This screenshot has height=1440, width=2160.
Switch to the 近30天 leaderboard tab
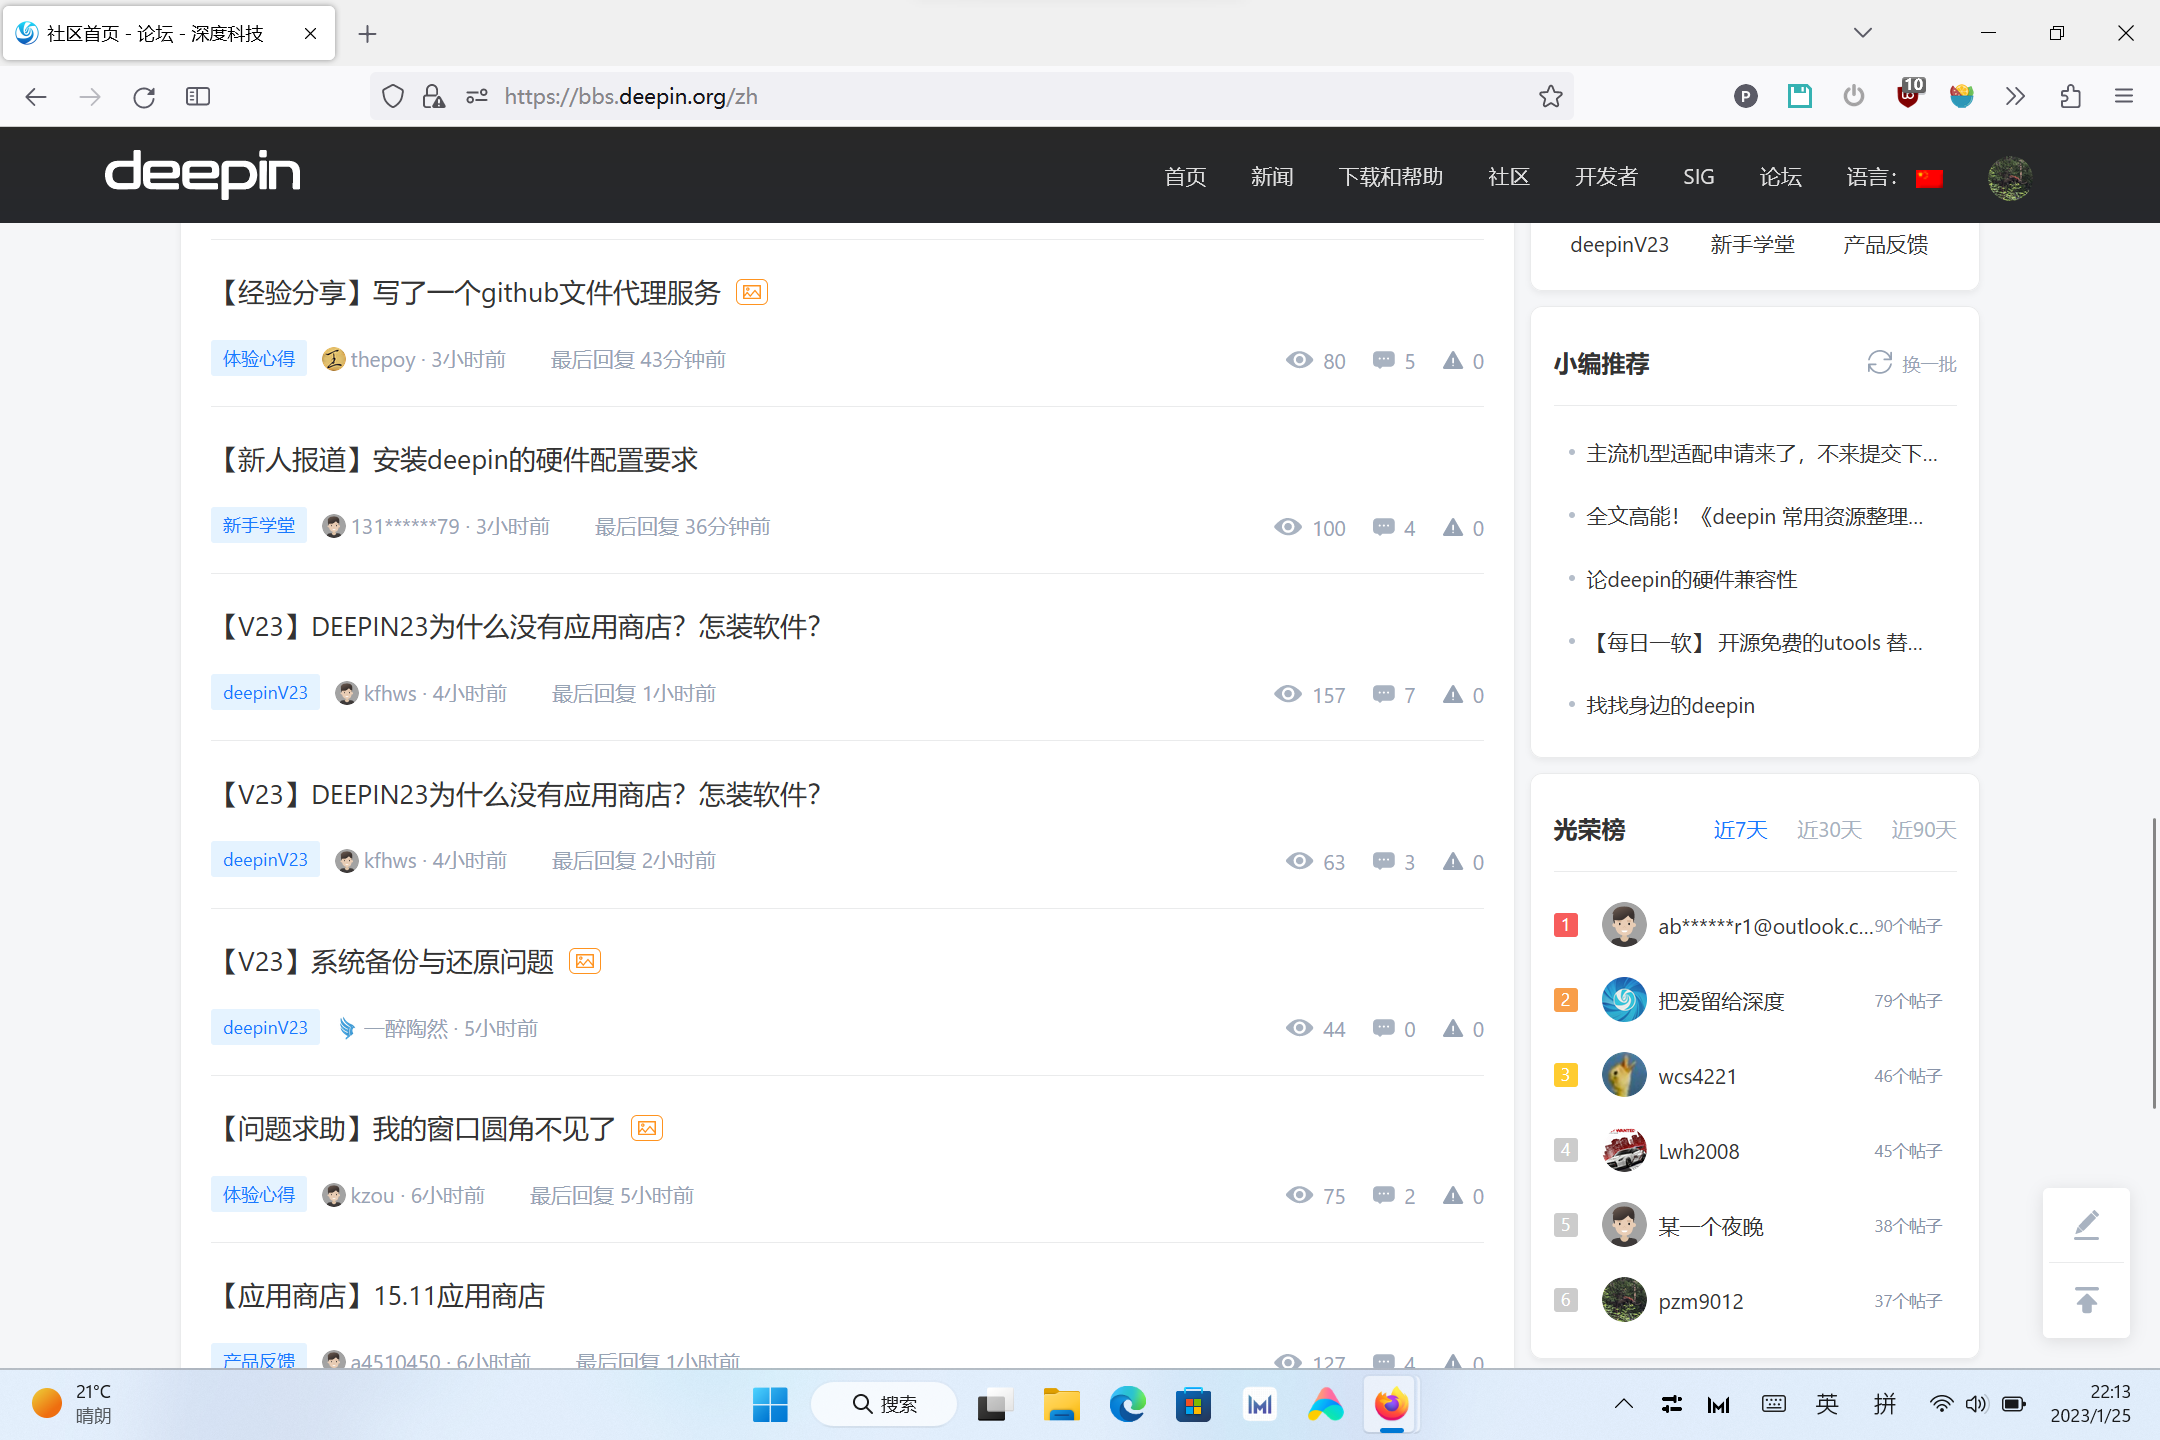click(1828, 829)
